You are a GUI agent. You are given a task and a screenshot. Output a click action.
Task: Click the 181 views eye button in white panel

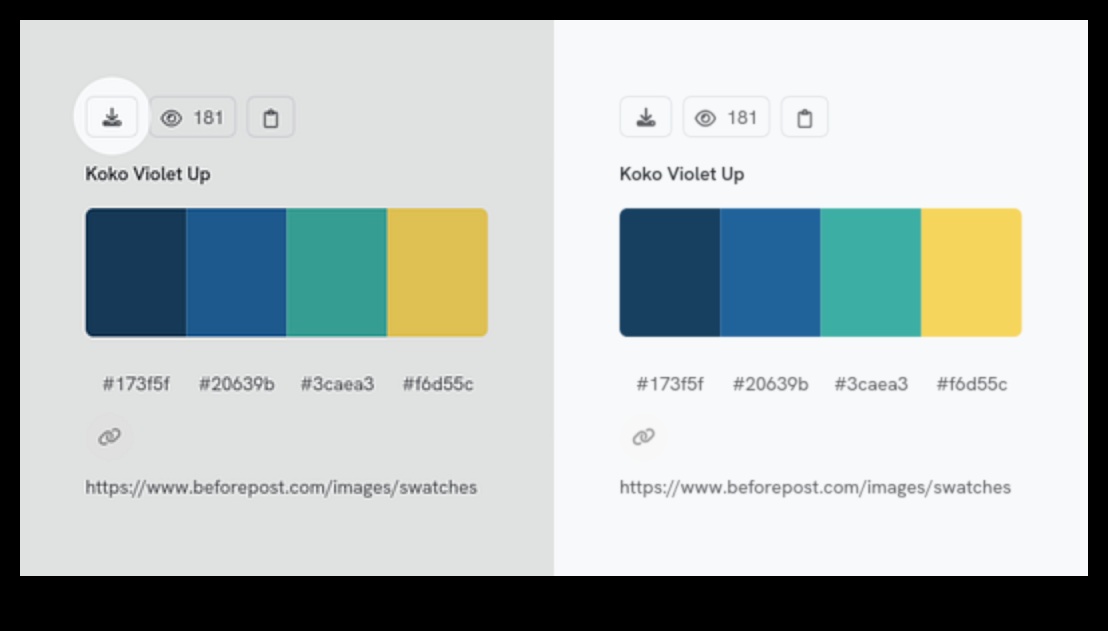726,118
